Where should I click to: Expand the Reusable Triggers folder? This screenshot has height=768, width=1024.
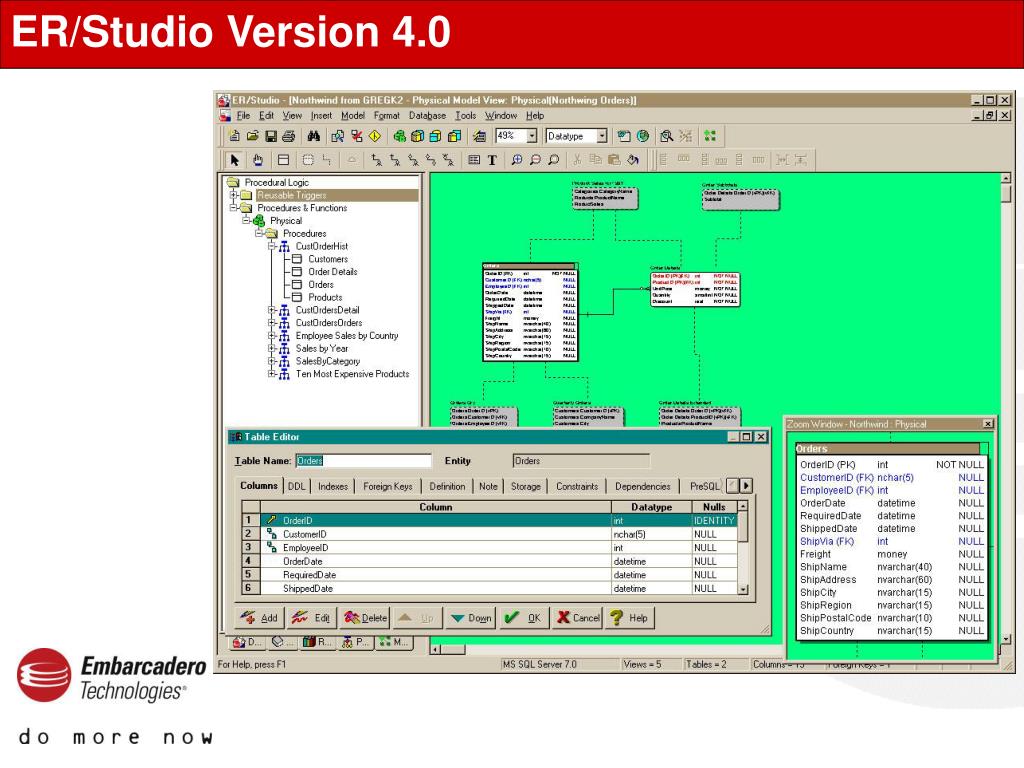(x=234, y=195)
